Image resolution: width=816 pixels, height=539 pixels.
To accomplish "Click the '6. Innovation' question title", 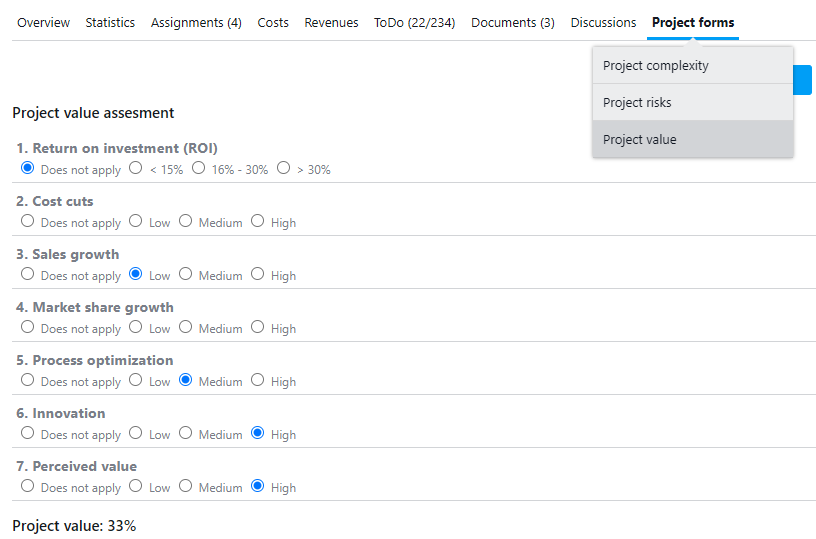I will (61, 414).
